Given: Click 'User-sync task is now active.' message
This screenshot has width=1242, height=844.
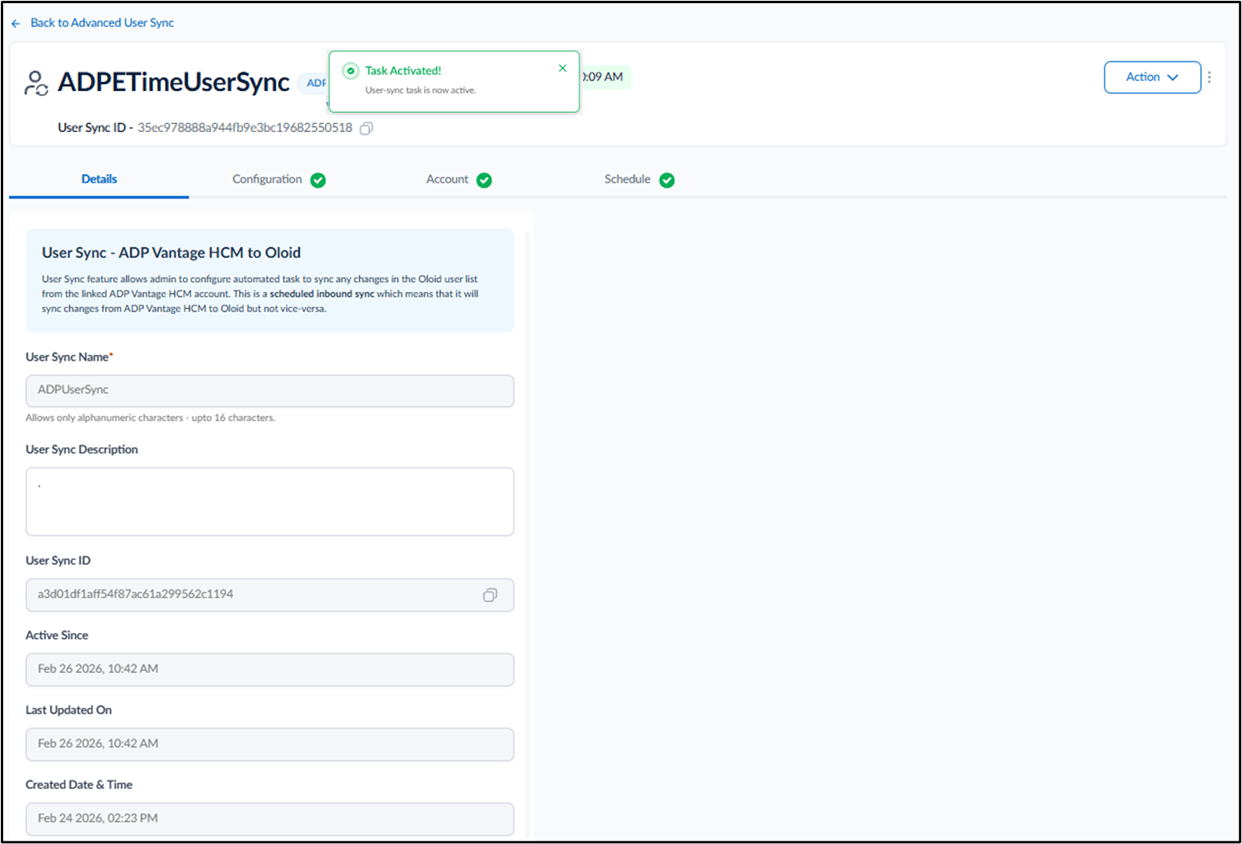Looking at the screenshot, I should tap(421, 90).
